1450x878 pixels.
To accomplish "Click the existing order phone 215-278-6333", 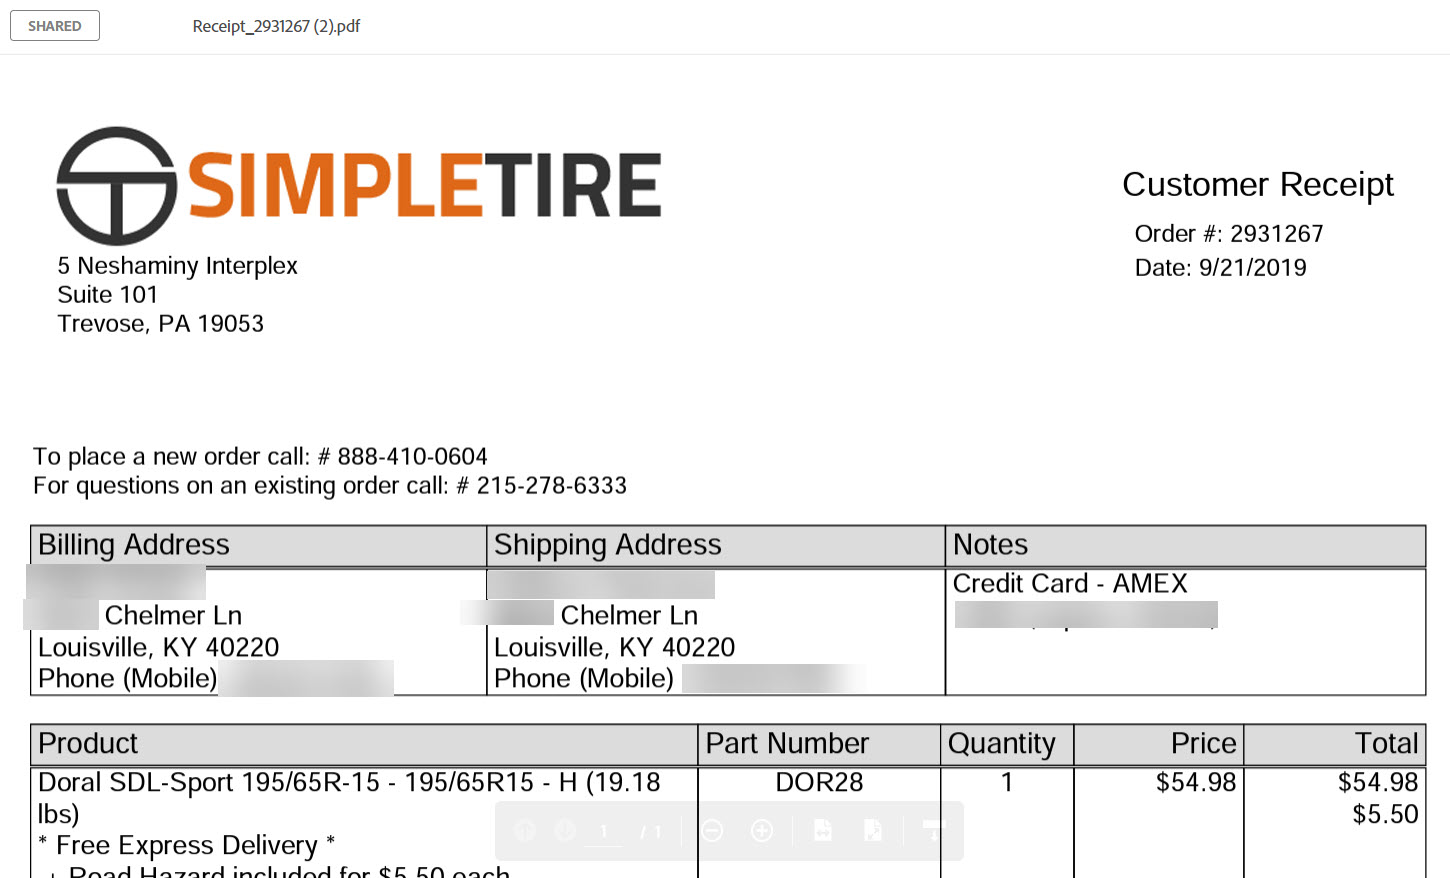I will point(551,486).
